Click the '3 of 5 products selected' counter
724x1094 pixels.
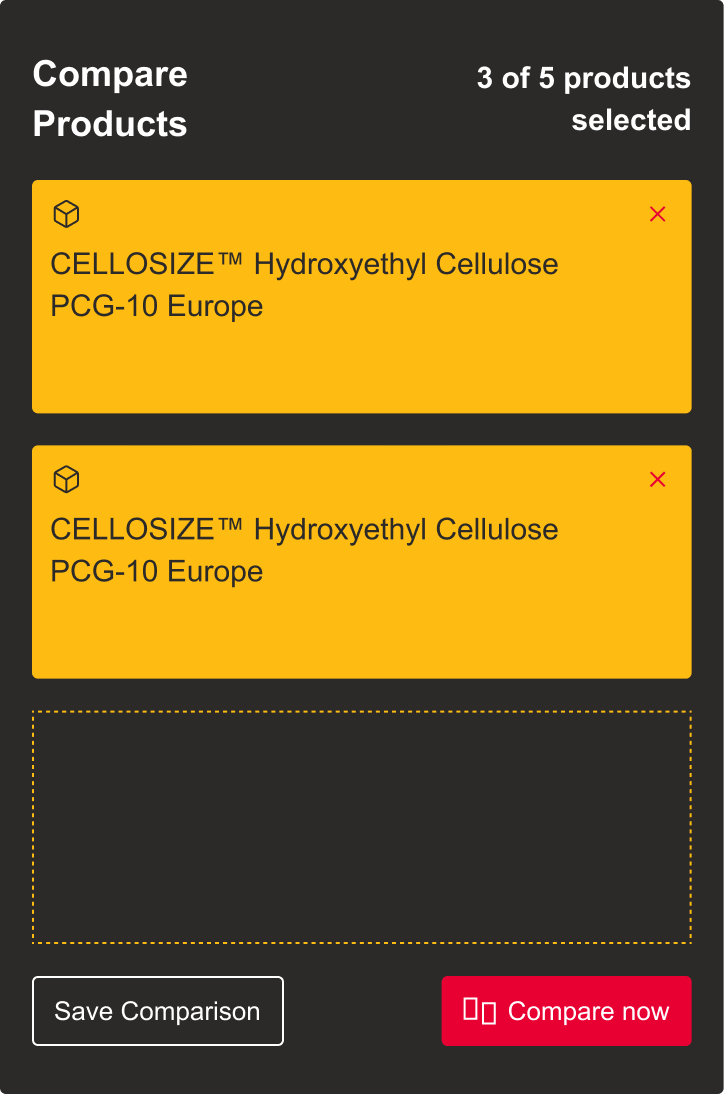(584, 99)
